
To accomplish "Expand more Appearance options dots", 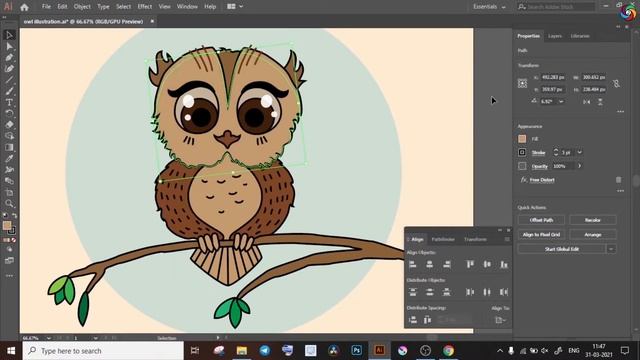I will (x=620, y=191).
